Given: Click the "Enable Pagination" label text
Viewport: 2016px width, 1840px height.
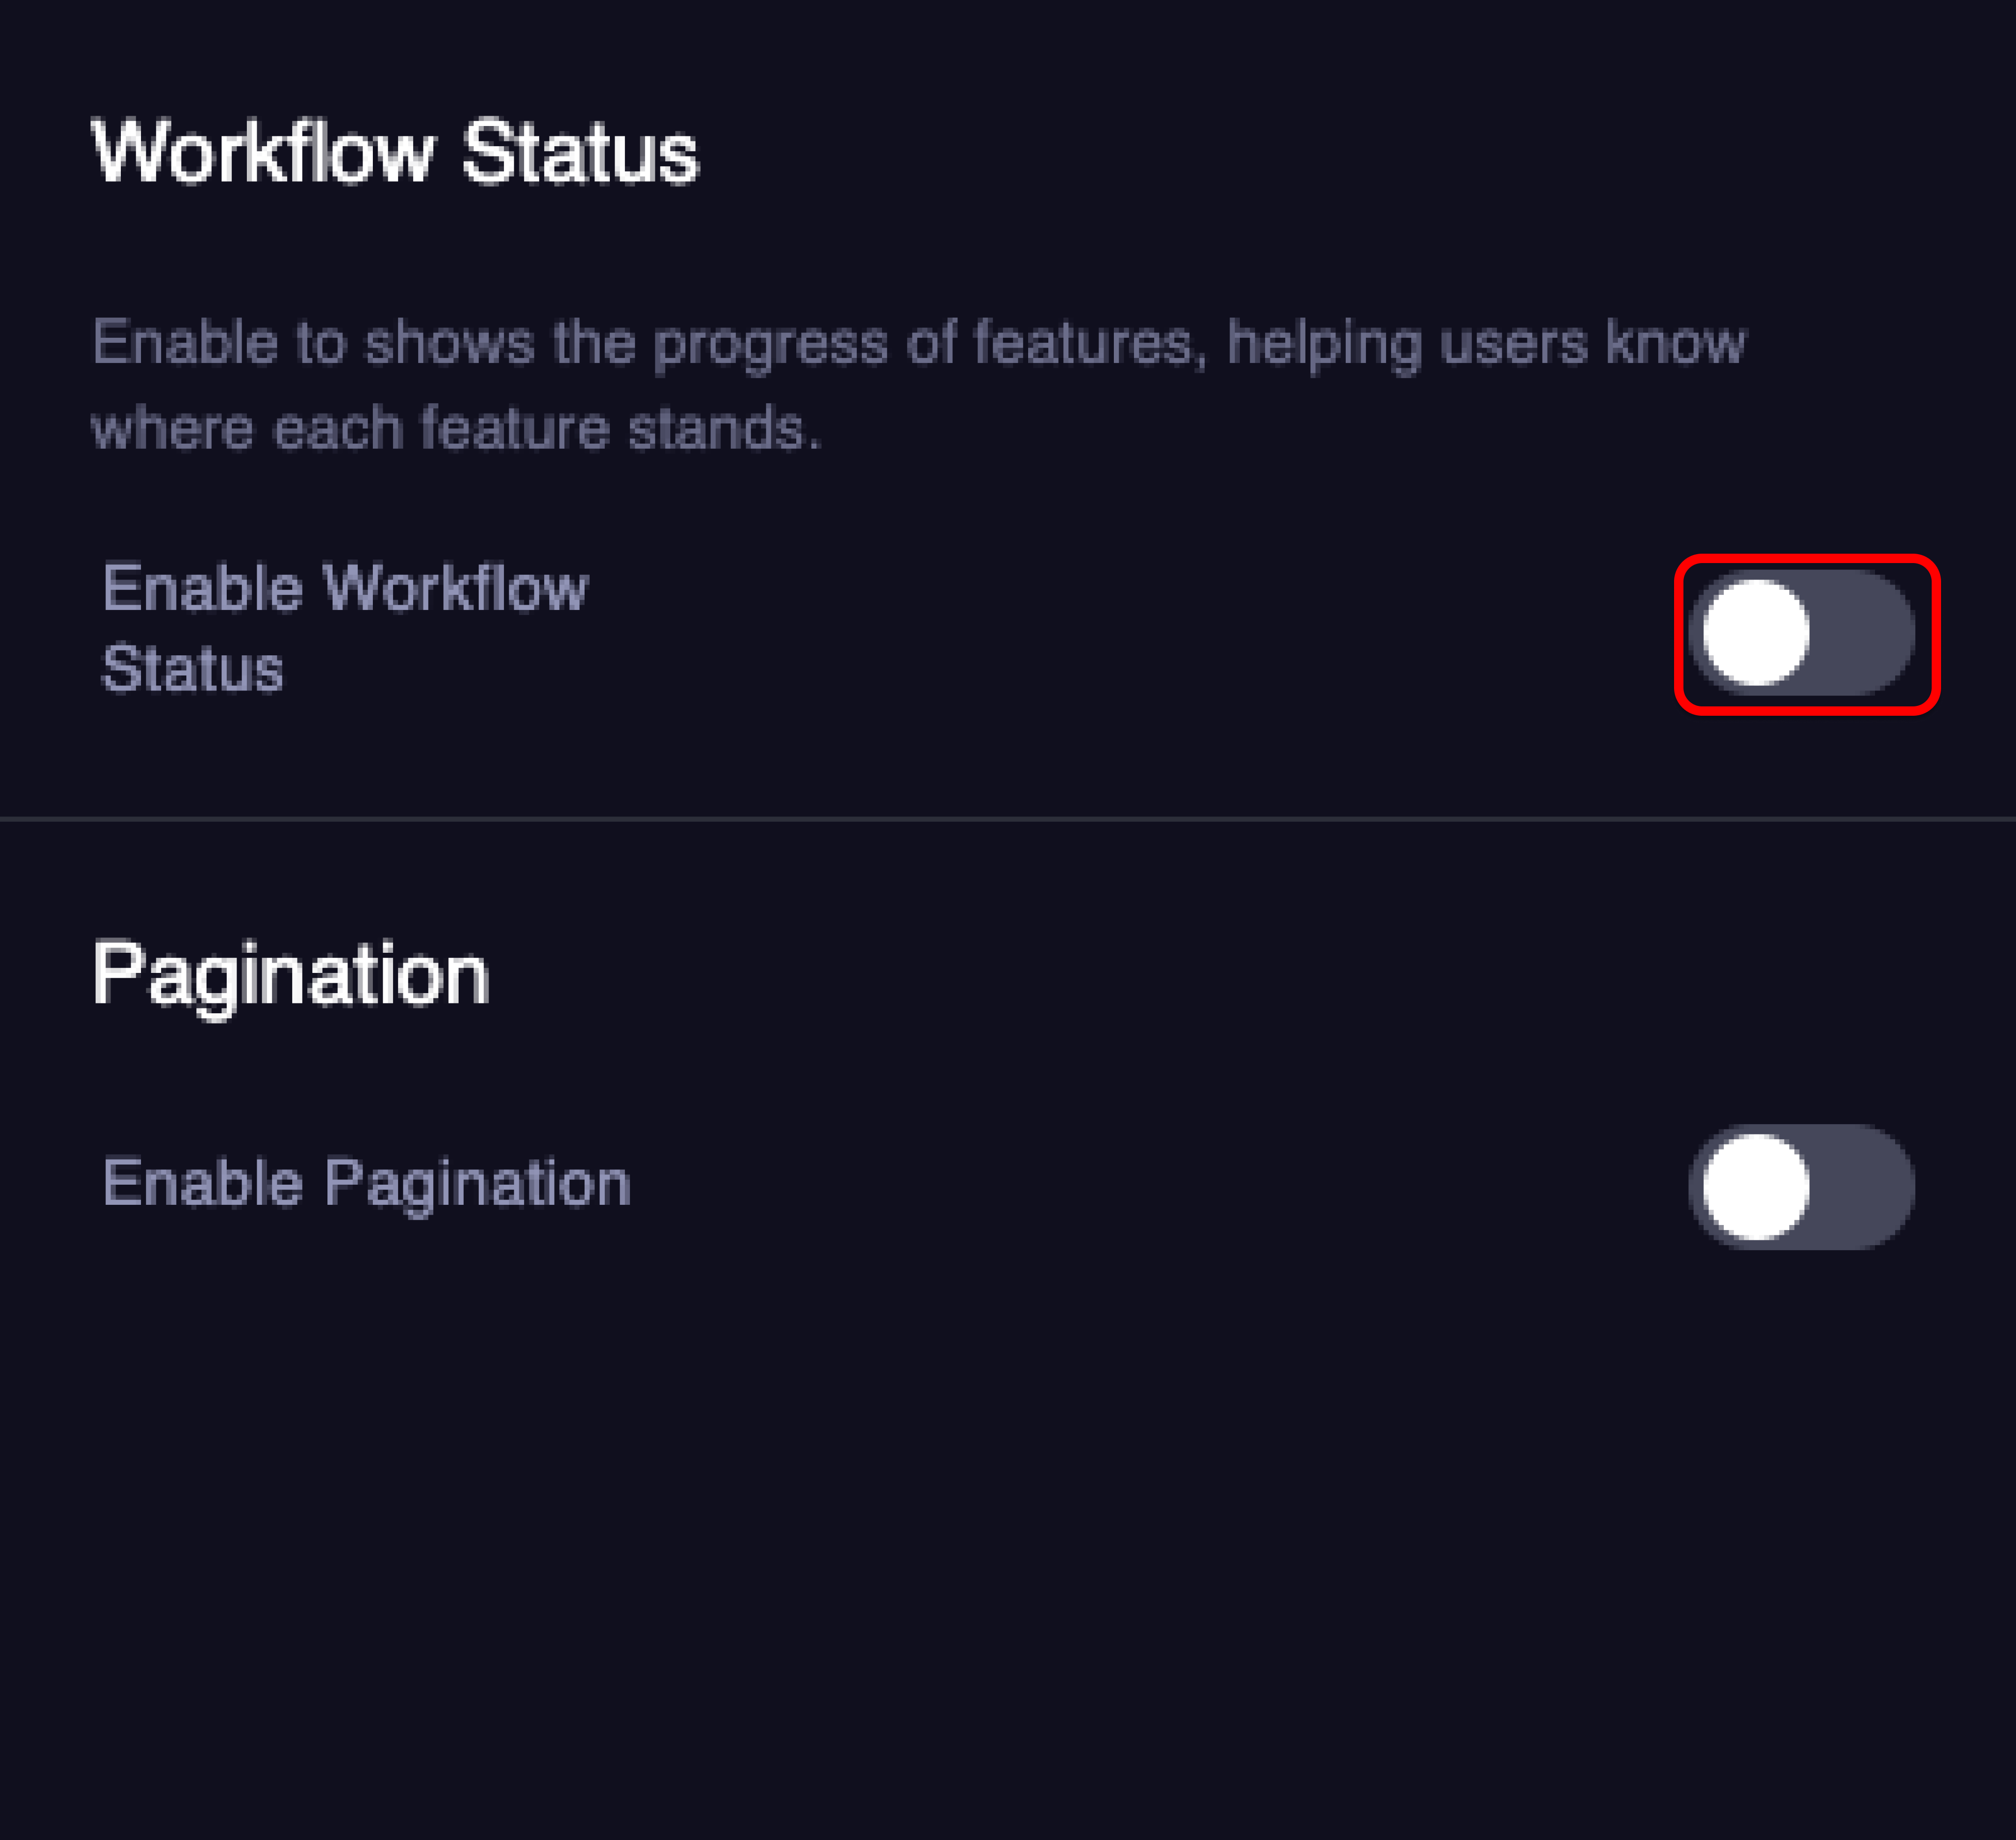Looking at the screenshot, I should point(366,1183).
